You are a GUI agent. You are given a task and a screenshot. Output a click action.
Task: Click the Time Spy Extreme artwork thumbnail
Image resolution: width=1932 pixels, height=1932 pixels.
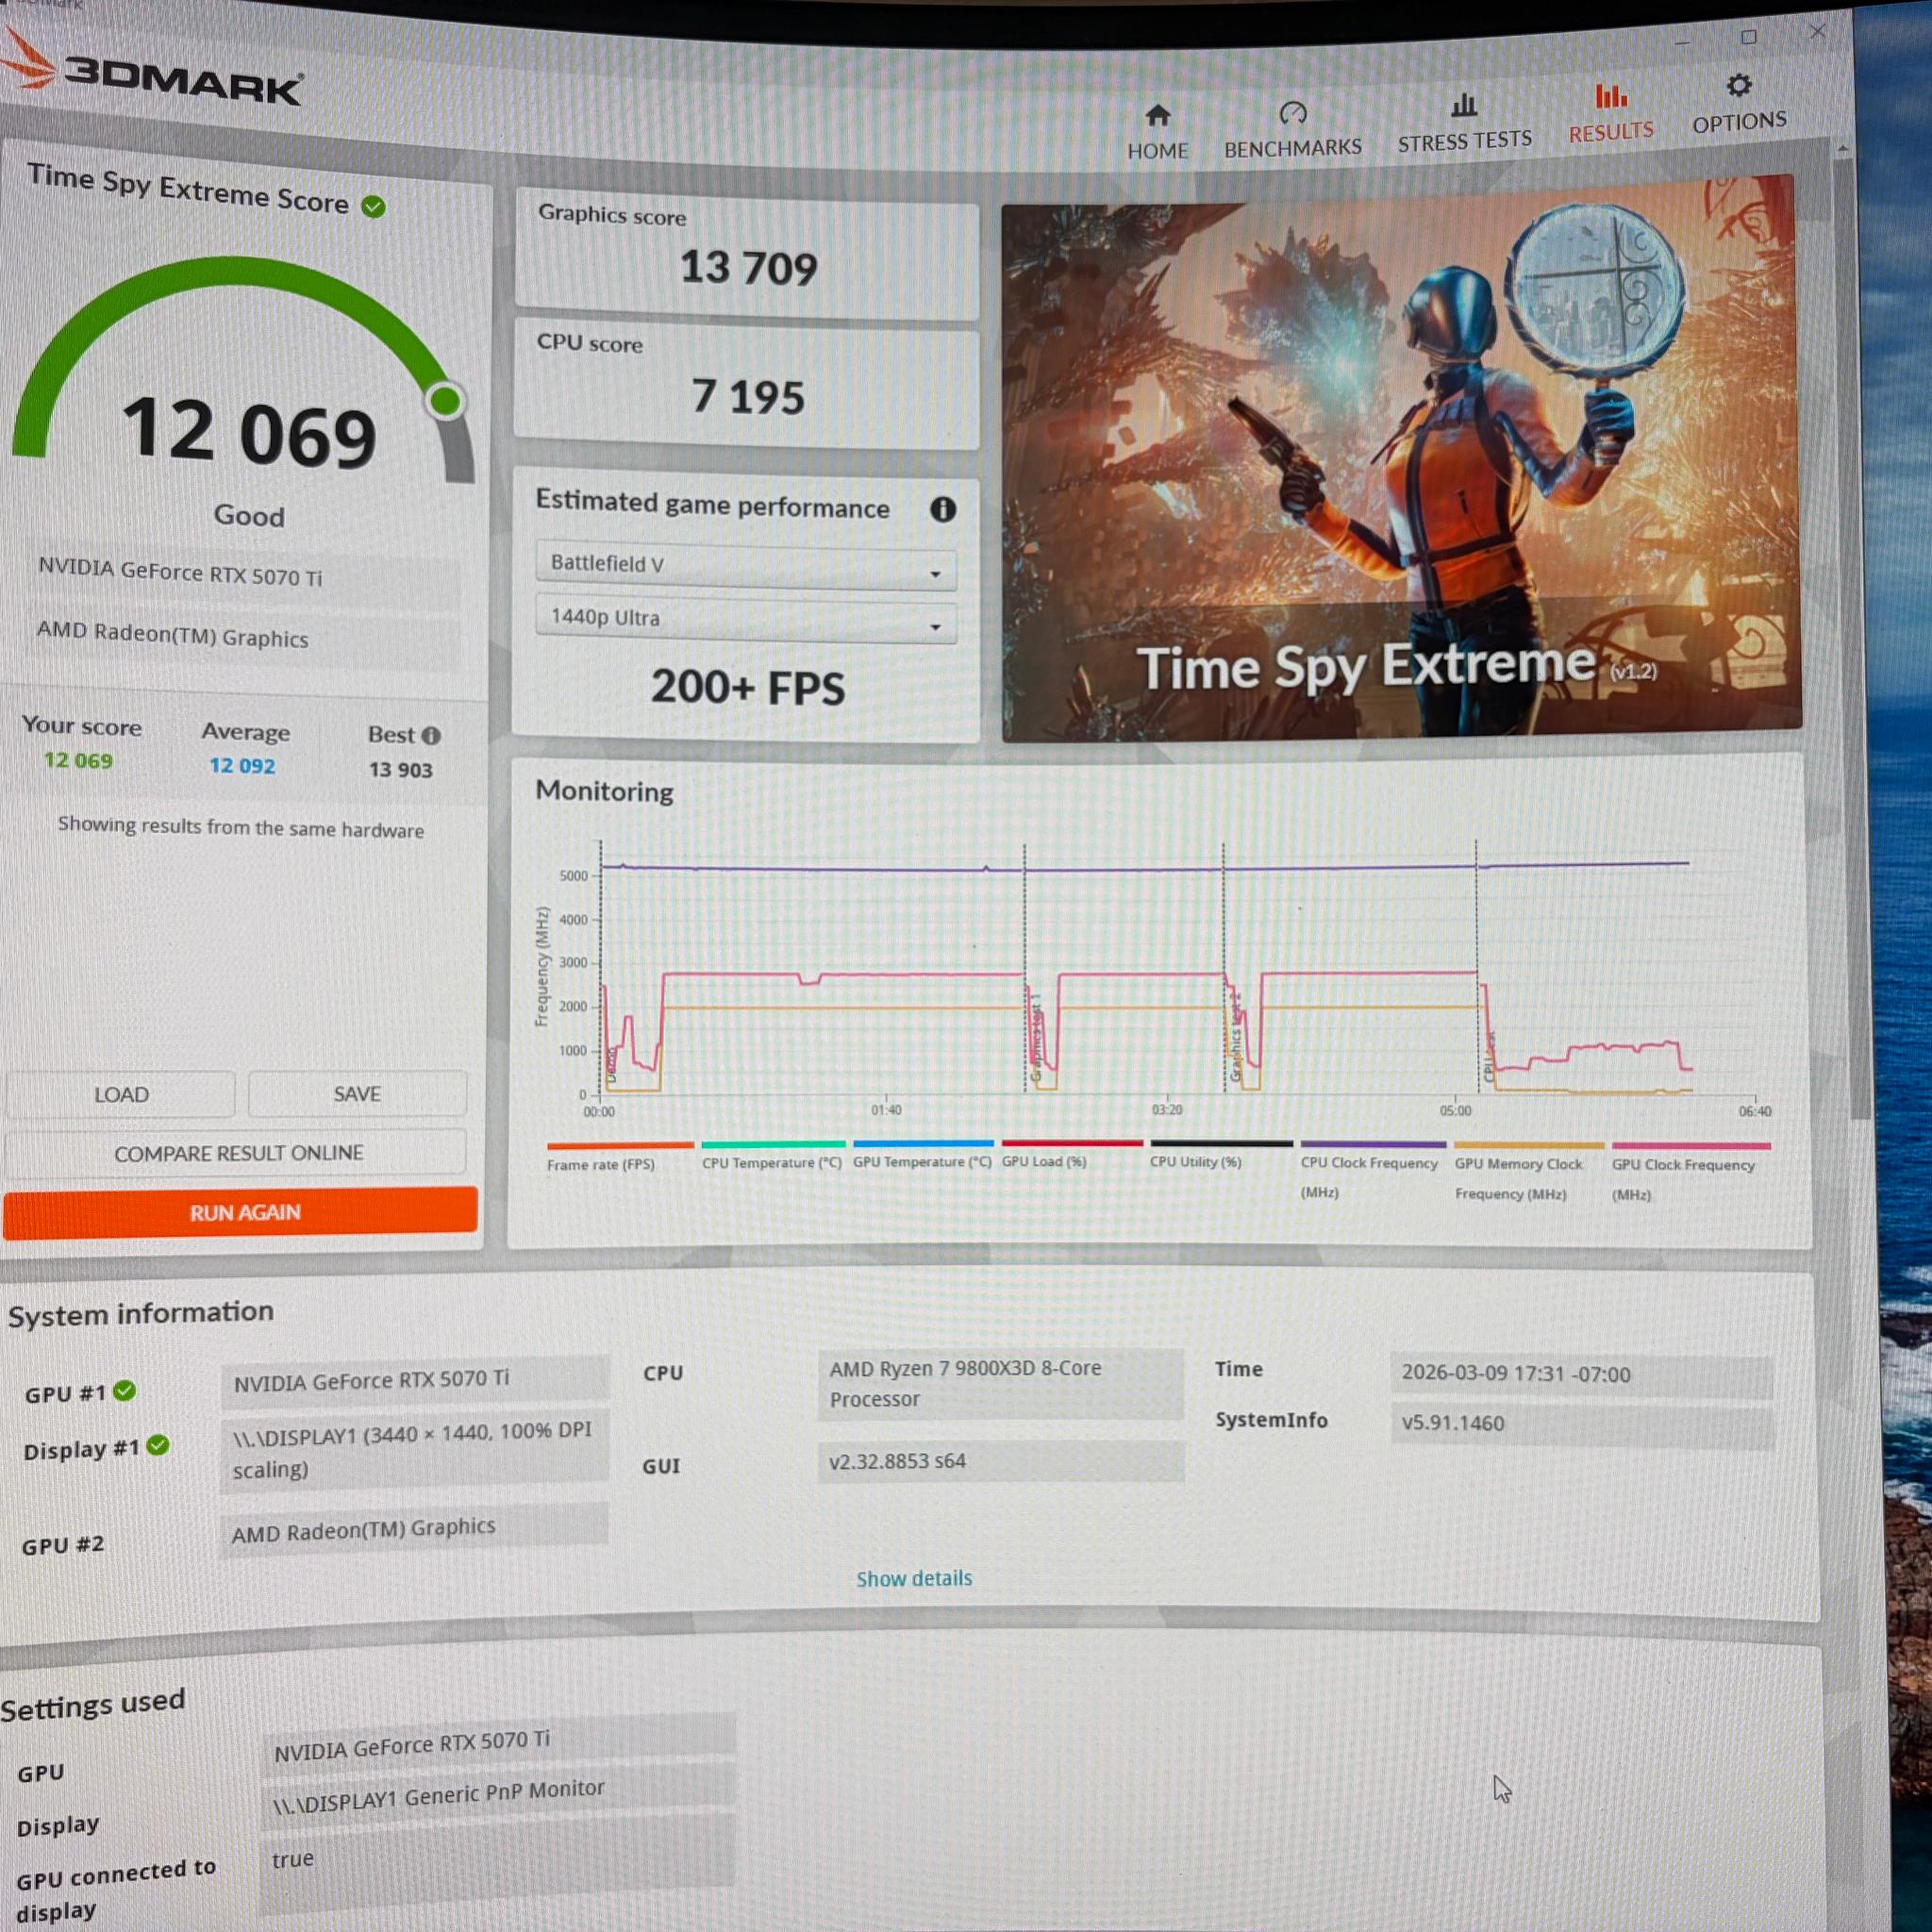[1400, 459]
